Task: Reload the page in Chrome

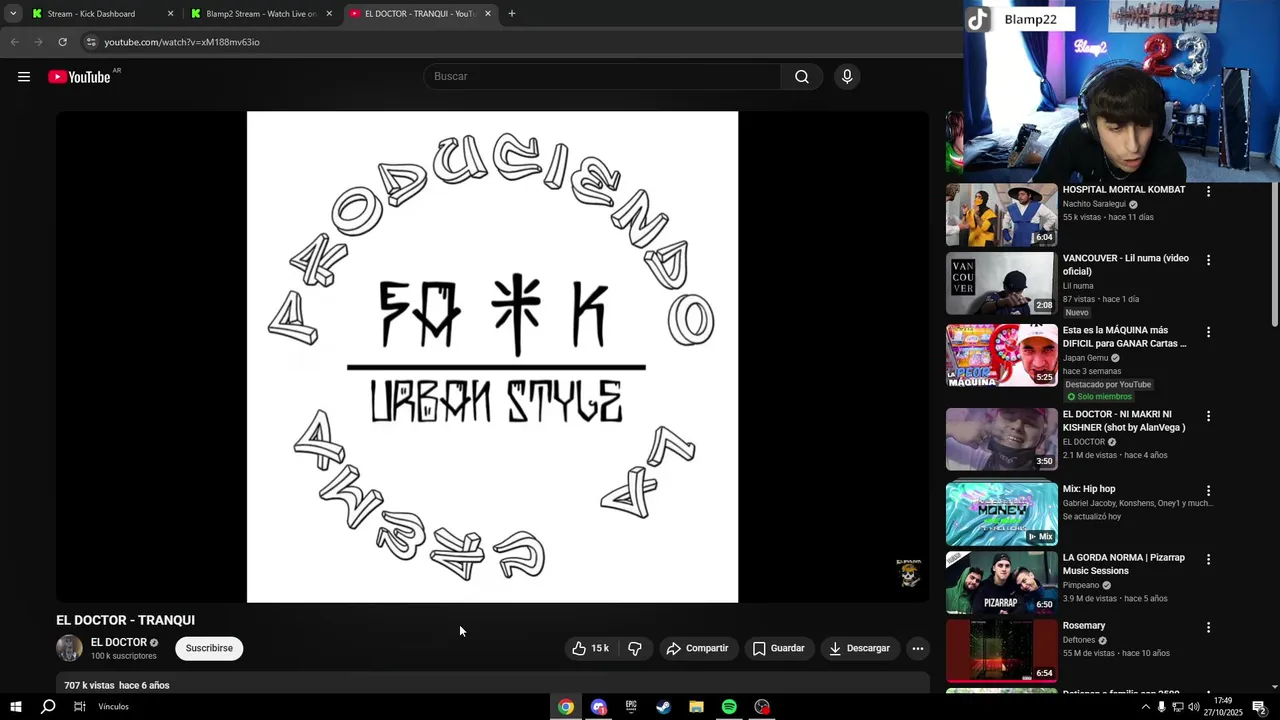Action: click(x=62, y=42)
